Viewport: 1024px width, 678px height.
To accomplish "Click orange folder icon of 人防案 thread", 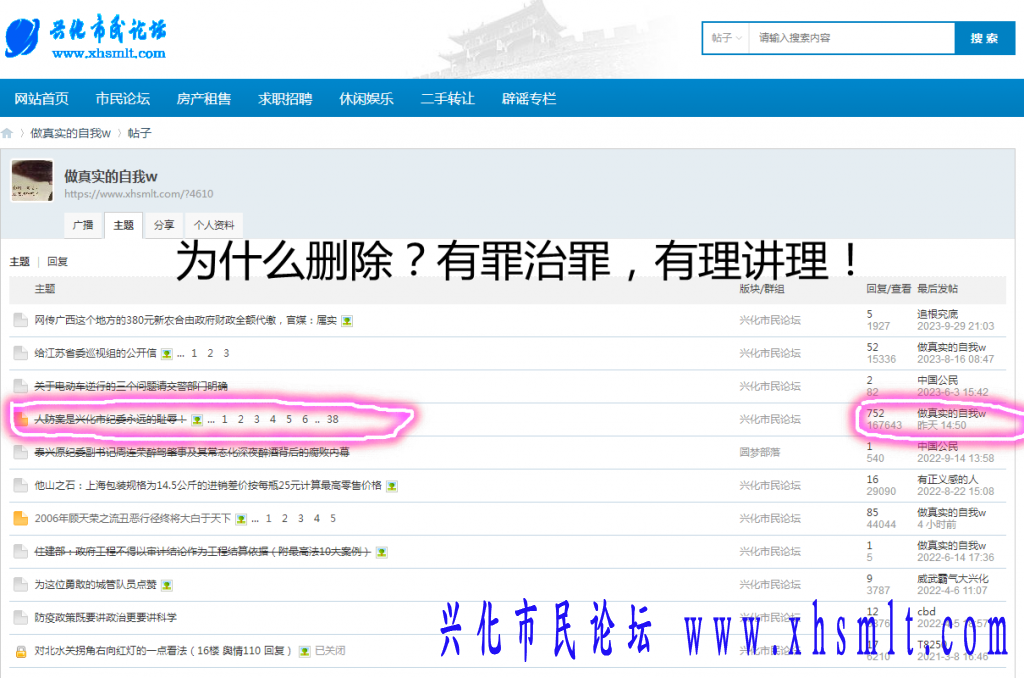I will pyautogui.click(x=21, y=419).
